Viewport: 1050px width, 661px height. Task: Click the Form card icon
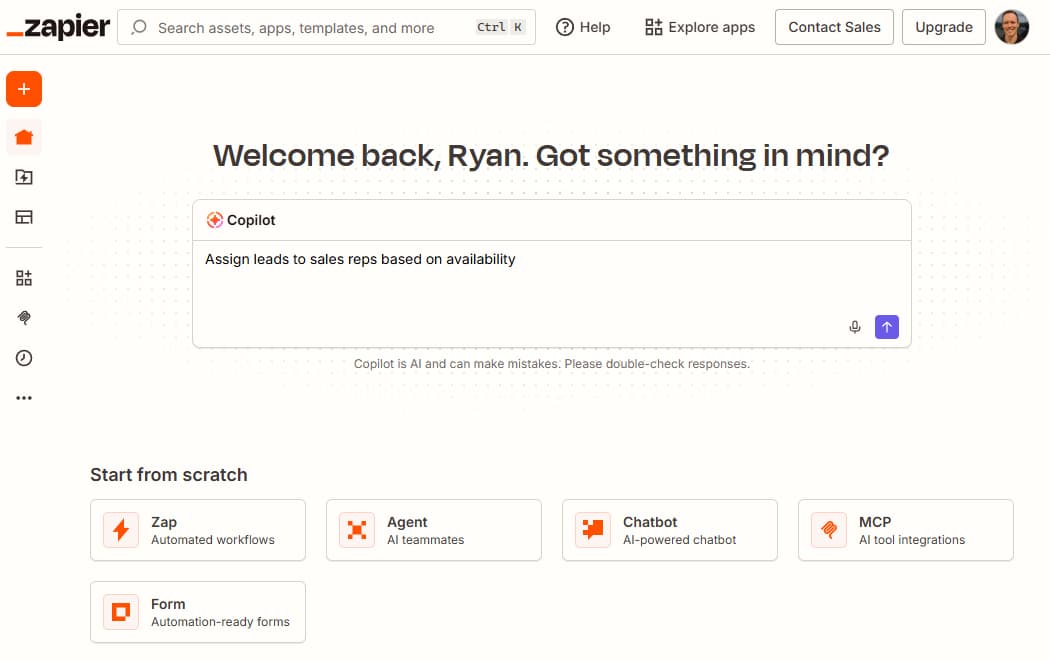121,612
